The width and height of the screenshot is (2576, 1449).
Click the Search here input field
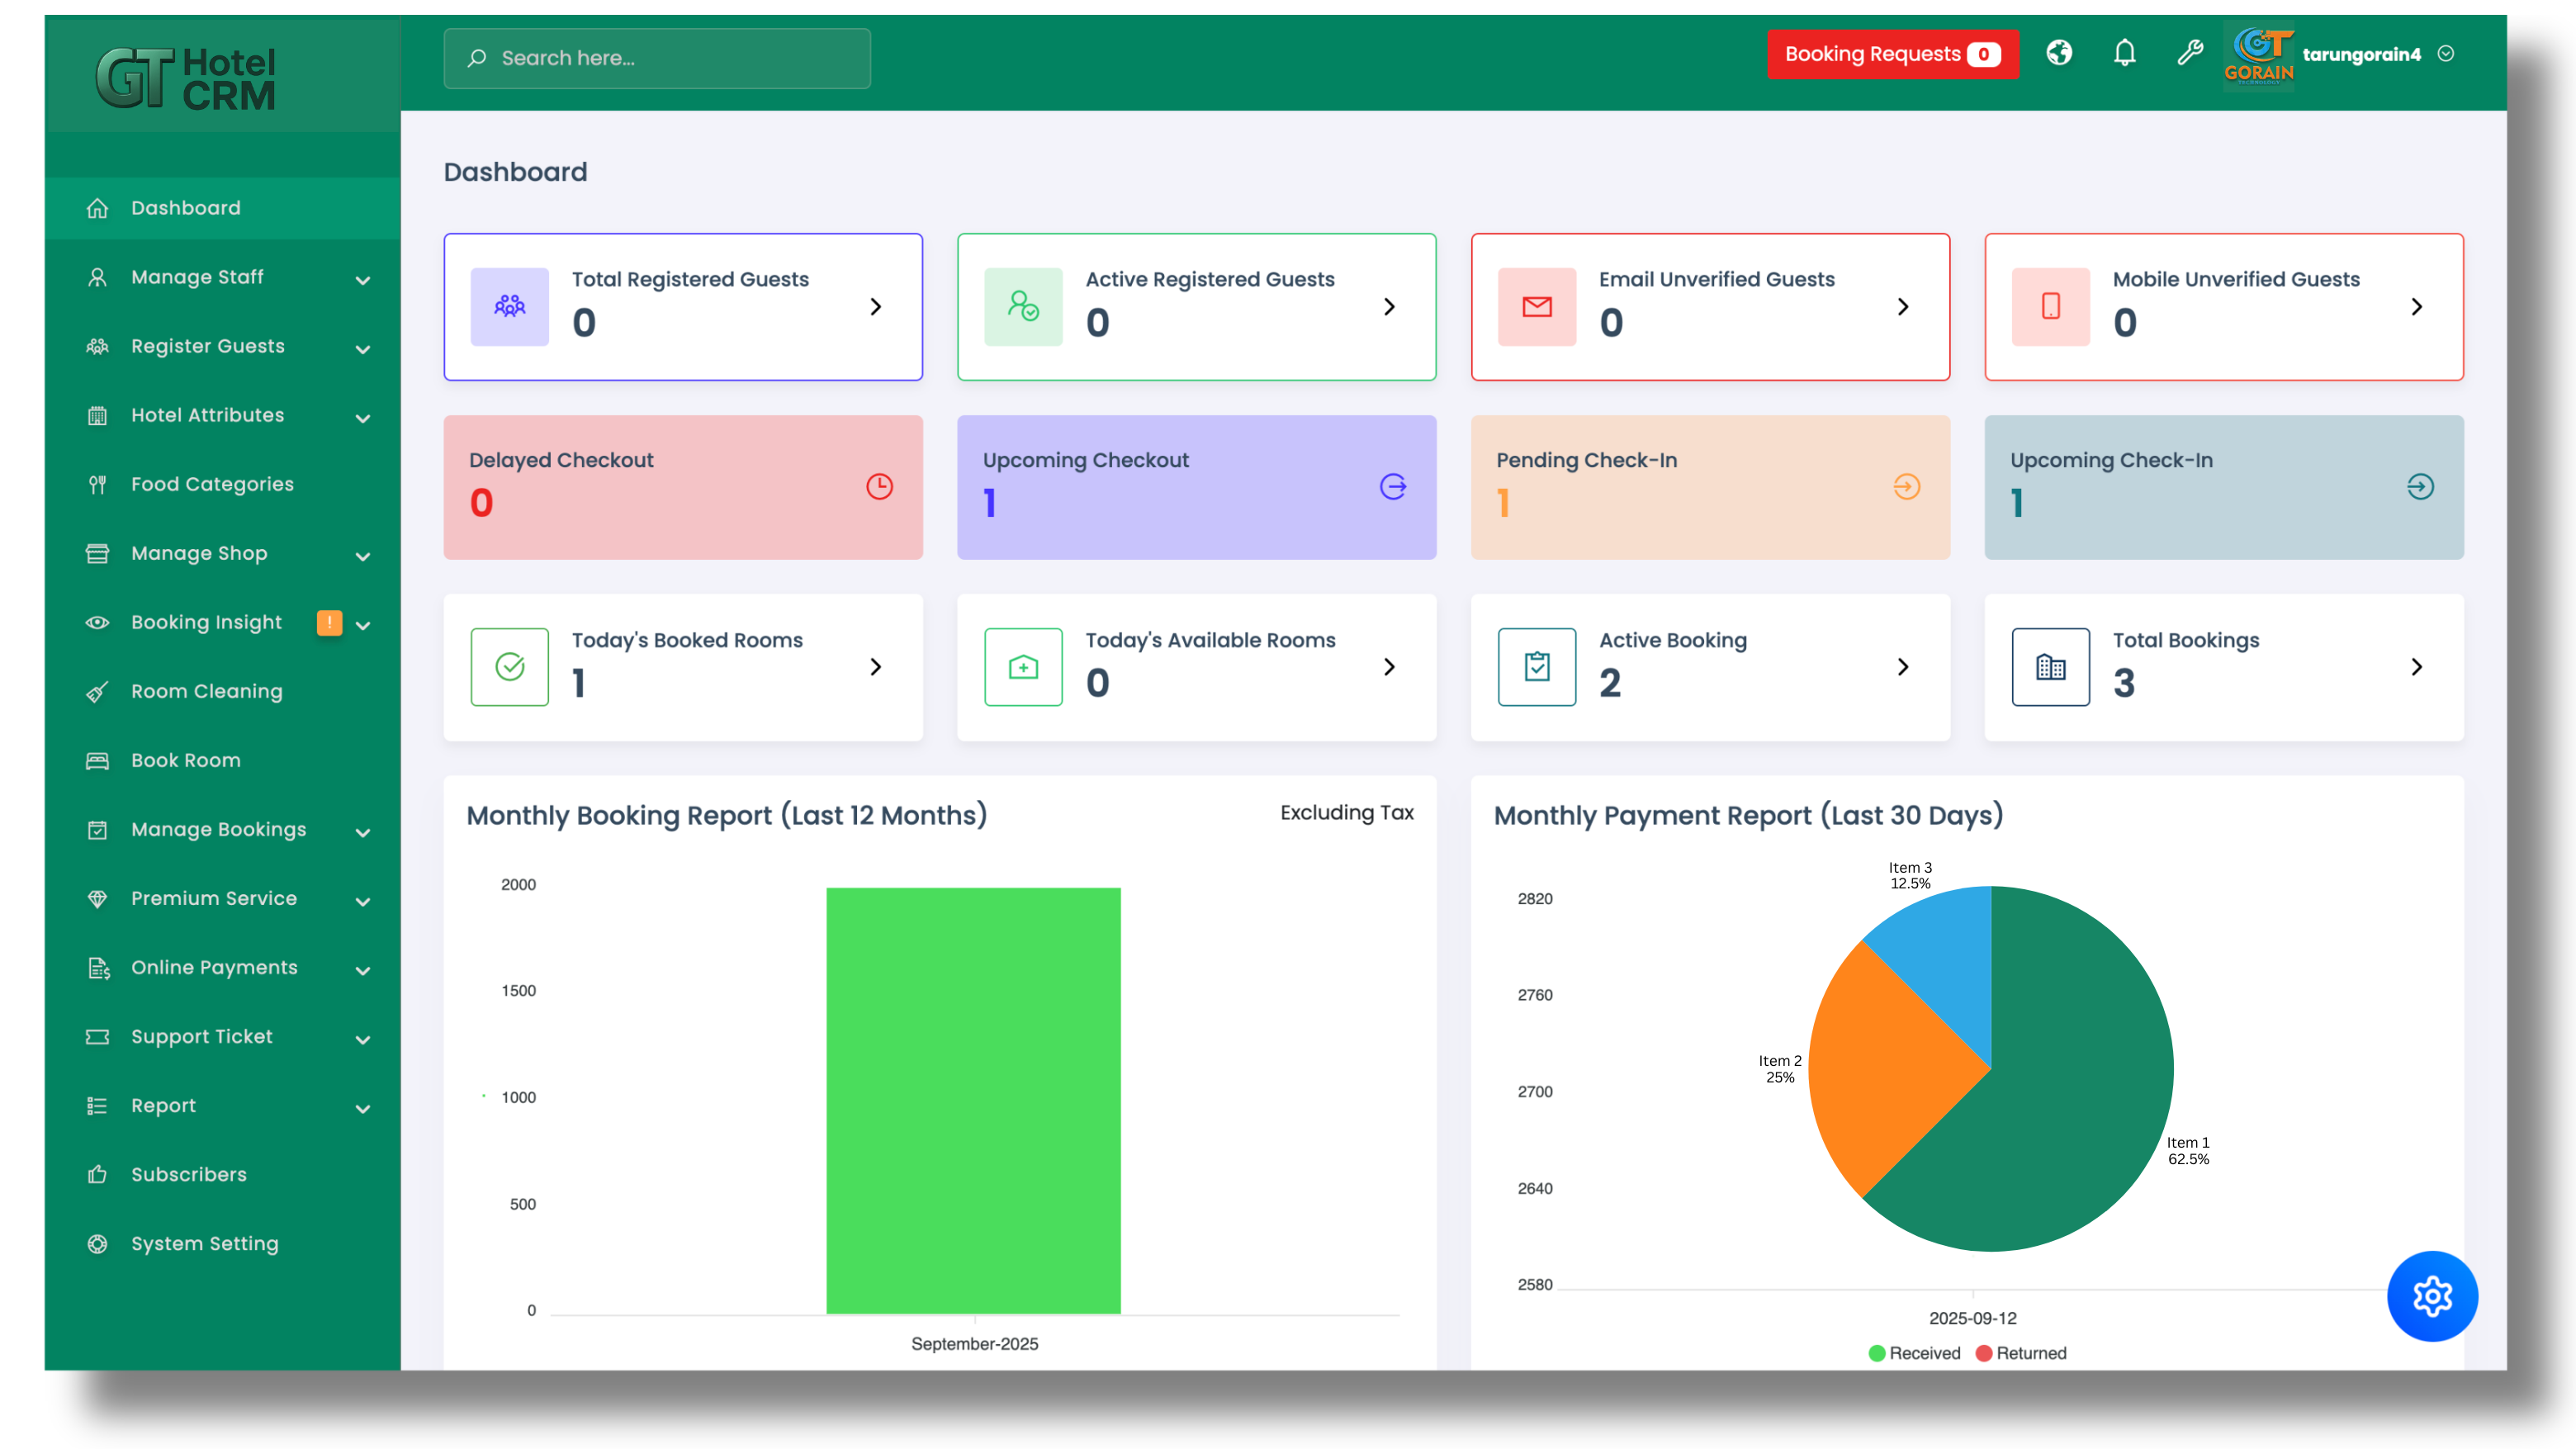(x=657, y=58)
